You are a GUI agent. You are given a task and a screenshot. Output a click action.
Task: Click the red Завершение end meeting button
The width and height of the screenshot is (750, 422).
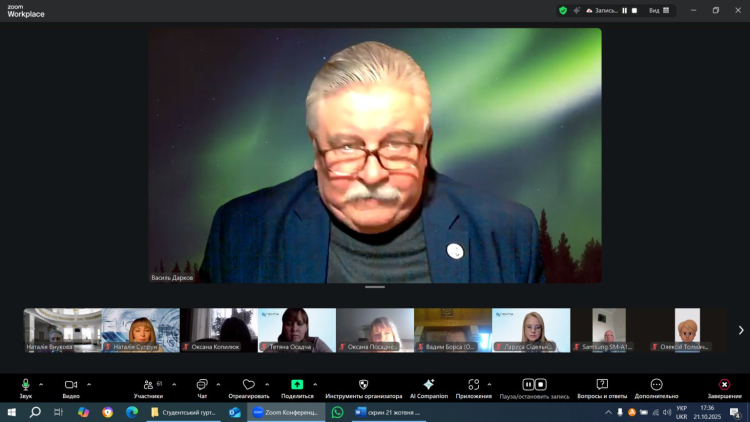pos(724,385)
